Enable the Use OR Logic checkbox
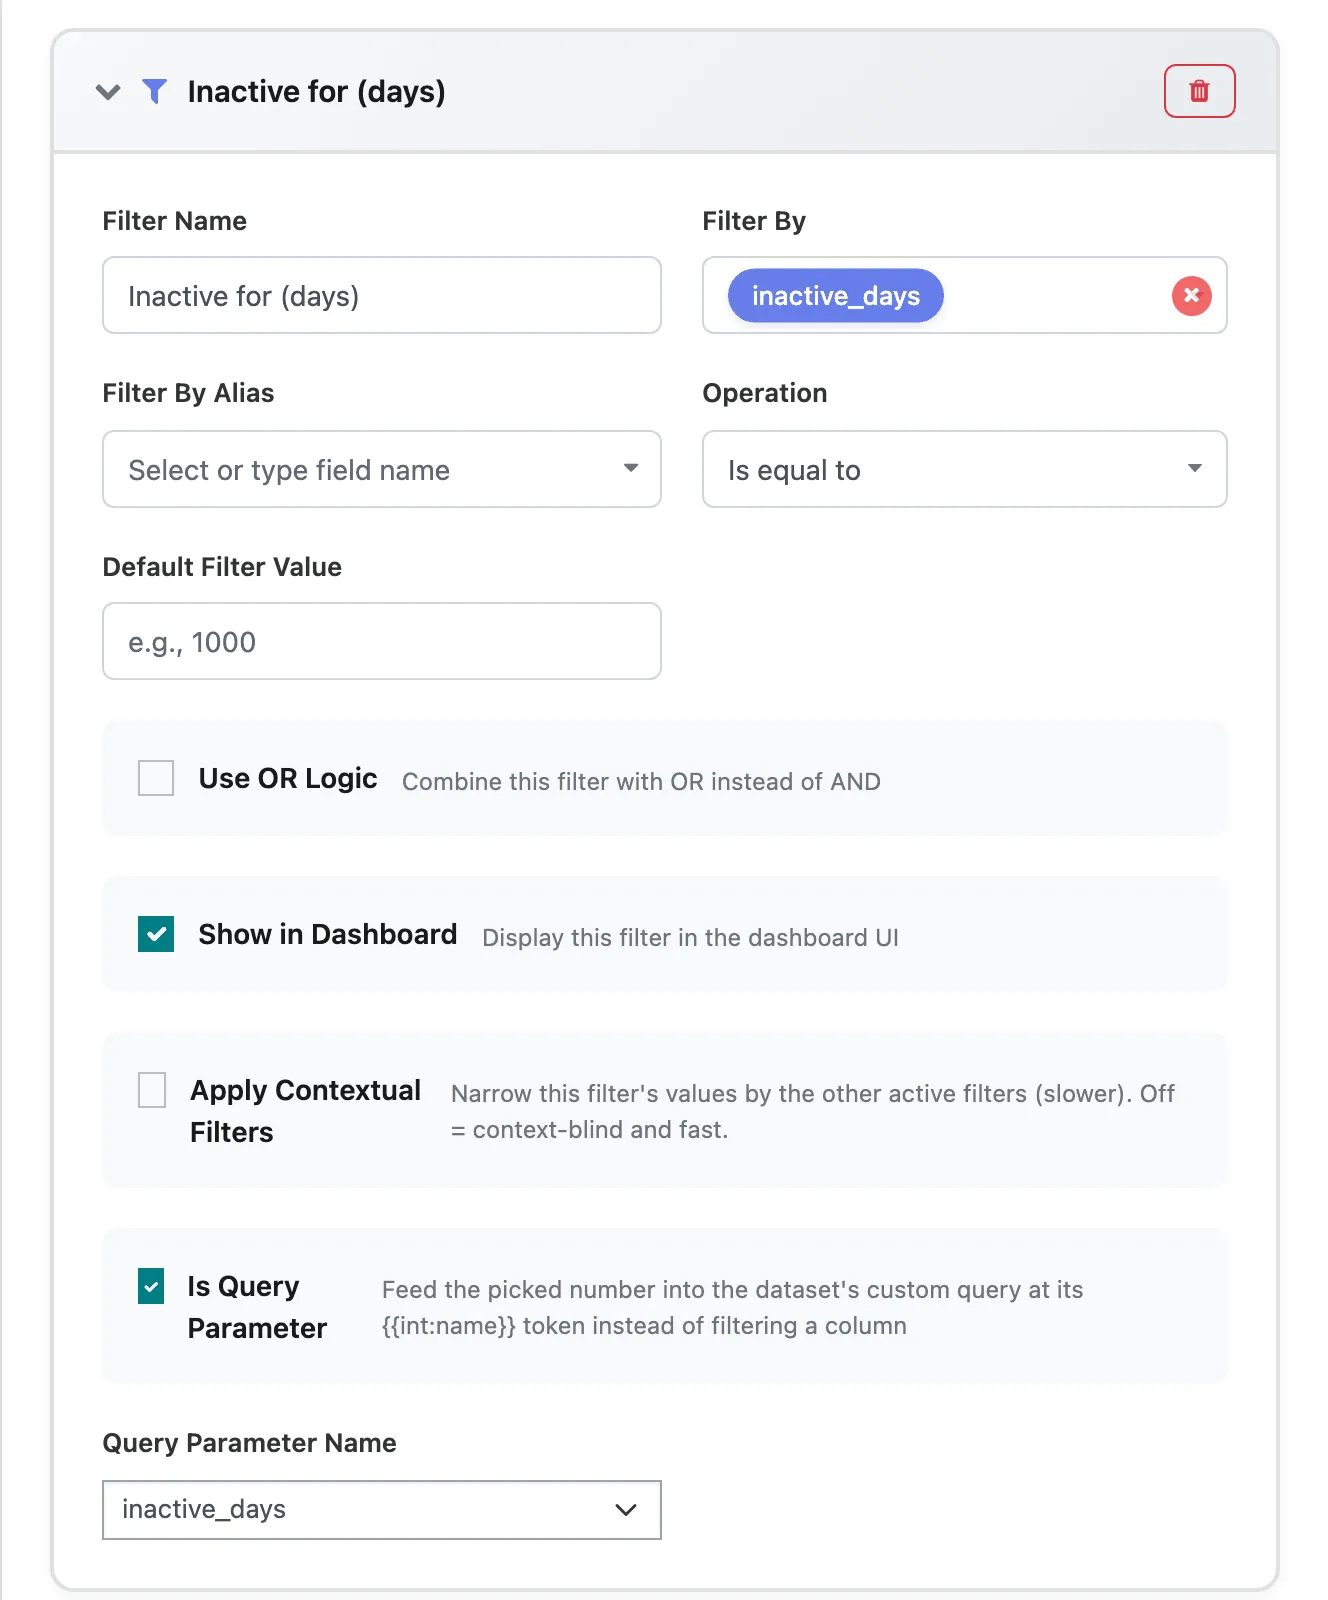 (x=156, y=778)
